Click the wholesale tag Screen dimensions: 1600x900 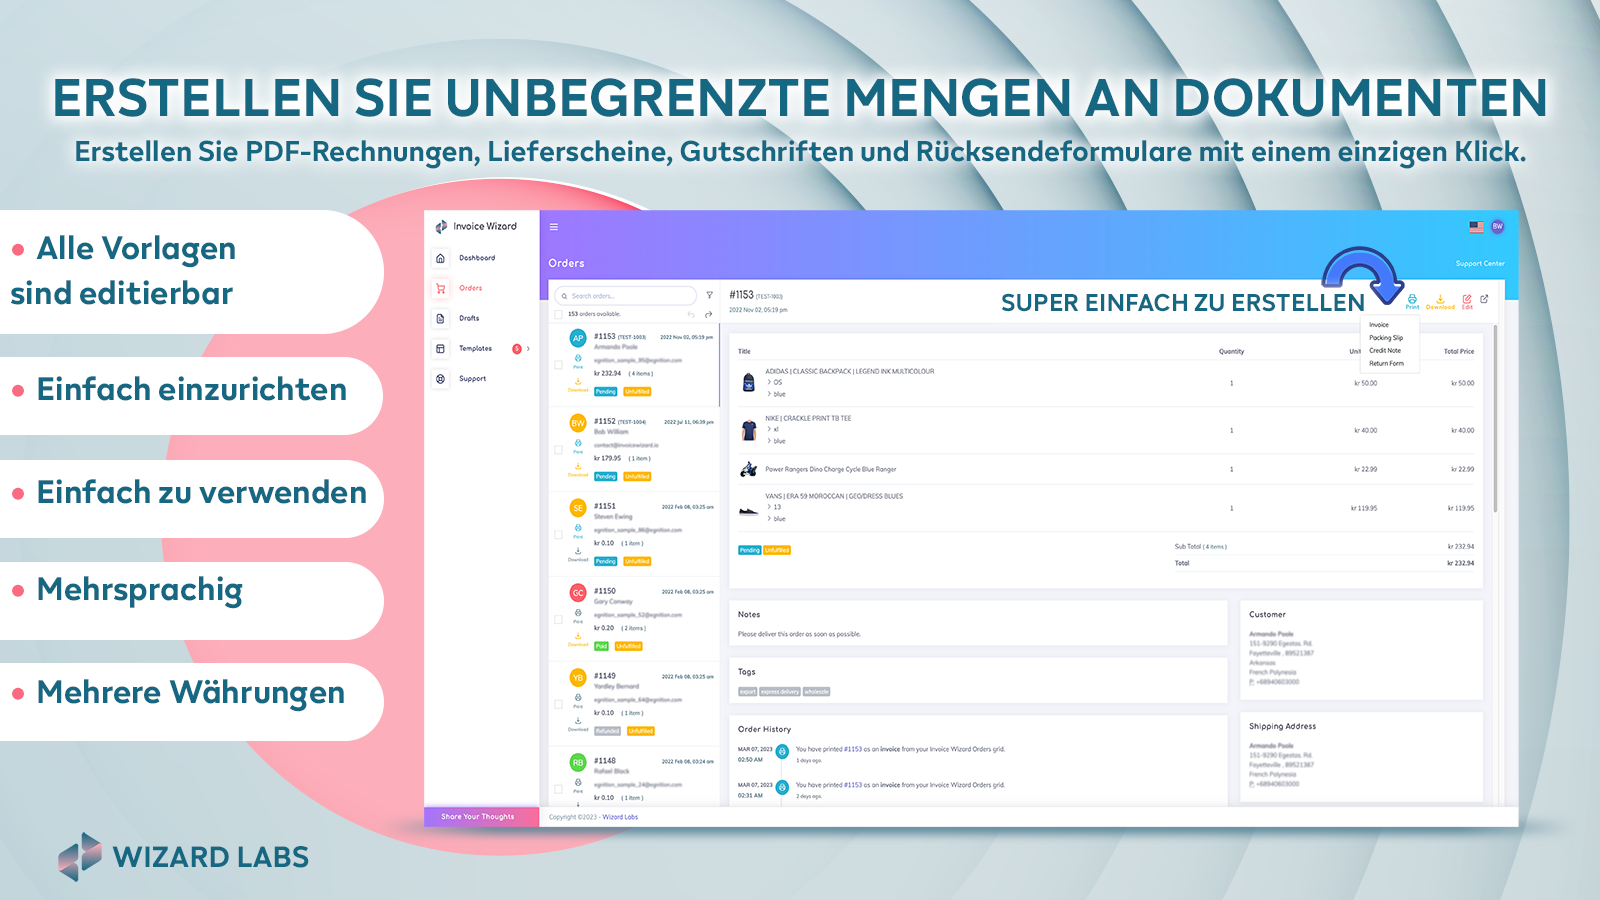click(817, 691)
